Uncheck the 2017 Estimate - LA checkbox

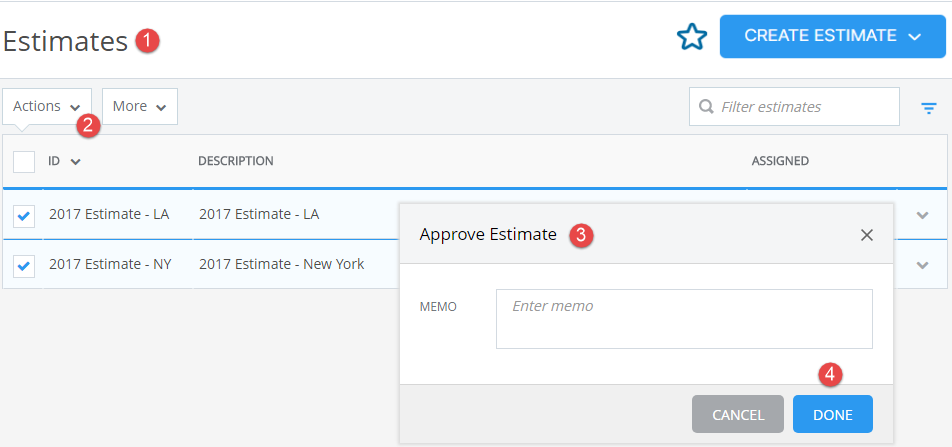pos(24,216)
